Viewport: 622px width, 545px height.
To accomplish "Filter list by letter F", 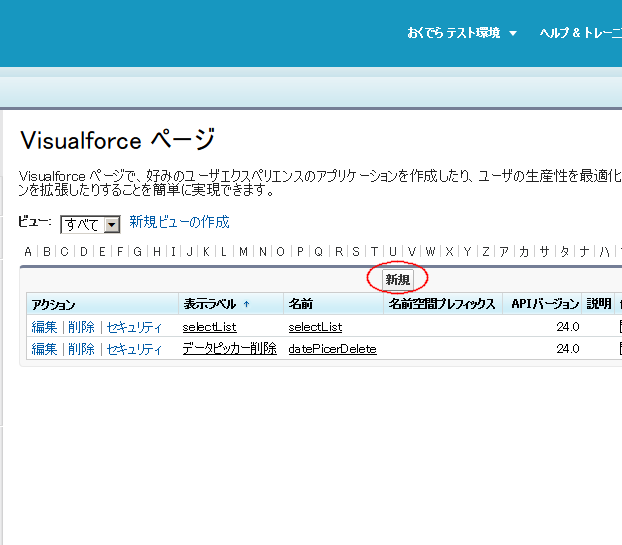I will (x=120, y=252).
